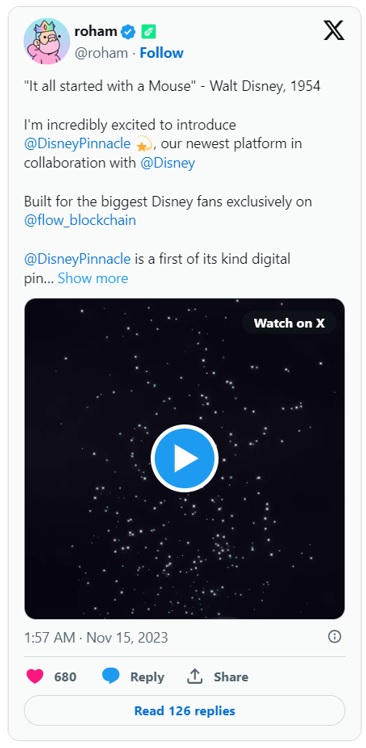
Task: Open Read 126 replies
Action: click(184, 711)
